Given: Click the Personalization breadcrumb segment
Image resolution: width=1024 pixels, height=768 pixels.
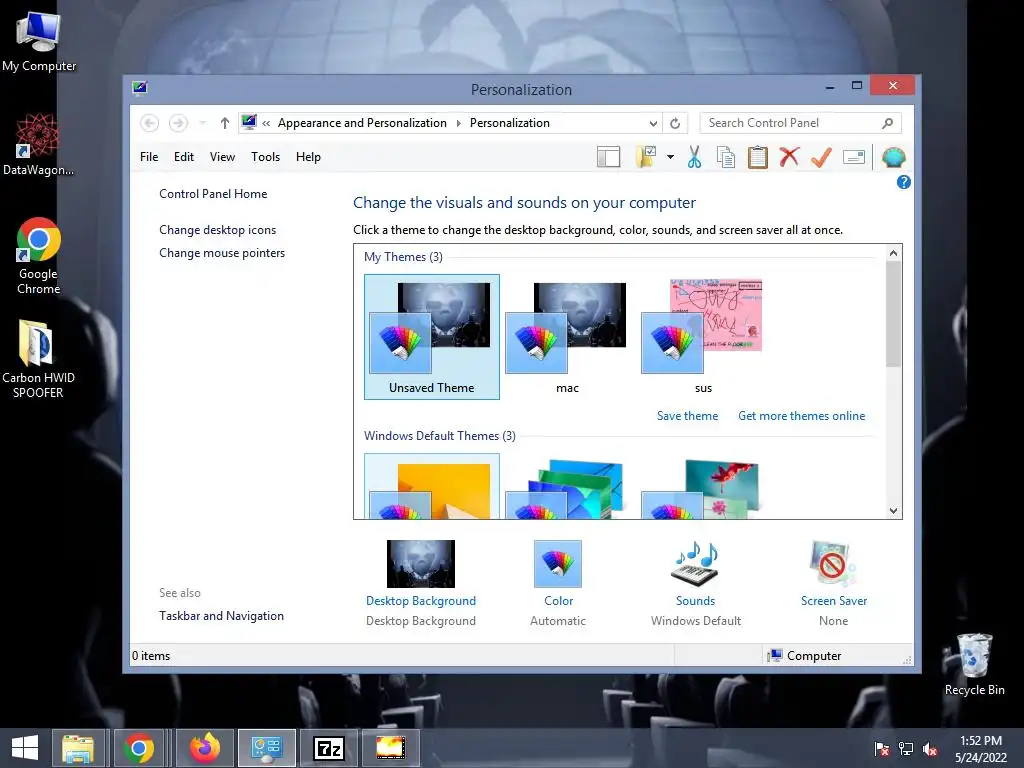Looking at the screenshot, I should click(509, 123).
